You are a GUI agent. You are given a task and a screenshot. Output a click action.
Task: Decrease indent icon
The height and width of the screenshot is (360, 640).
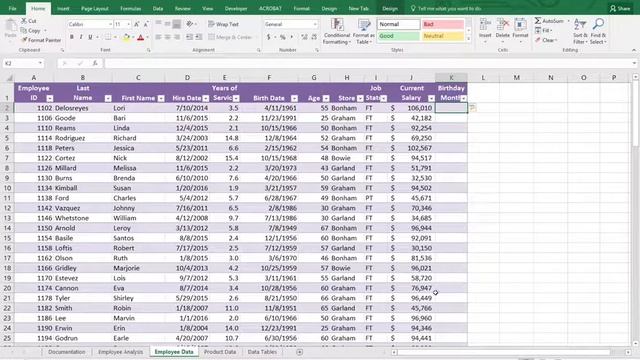(x=189, y=37)
